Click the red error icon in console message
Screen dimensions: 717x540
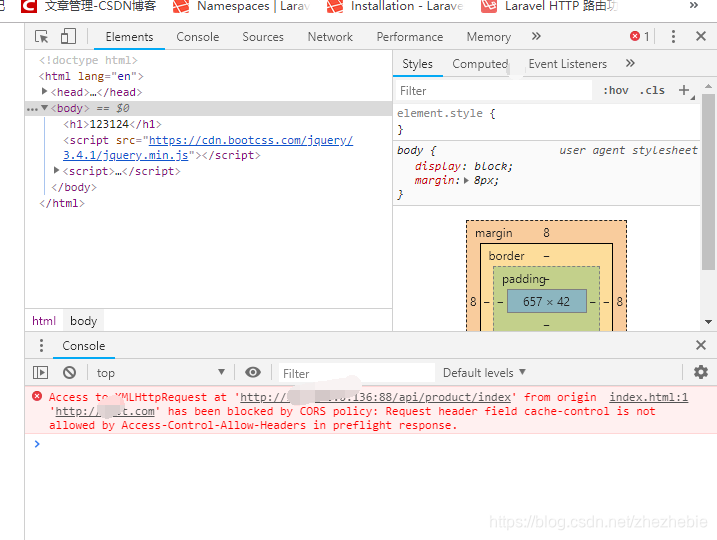[37, 396]
